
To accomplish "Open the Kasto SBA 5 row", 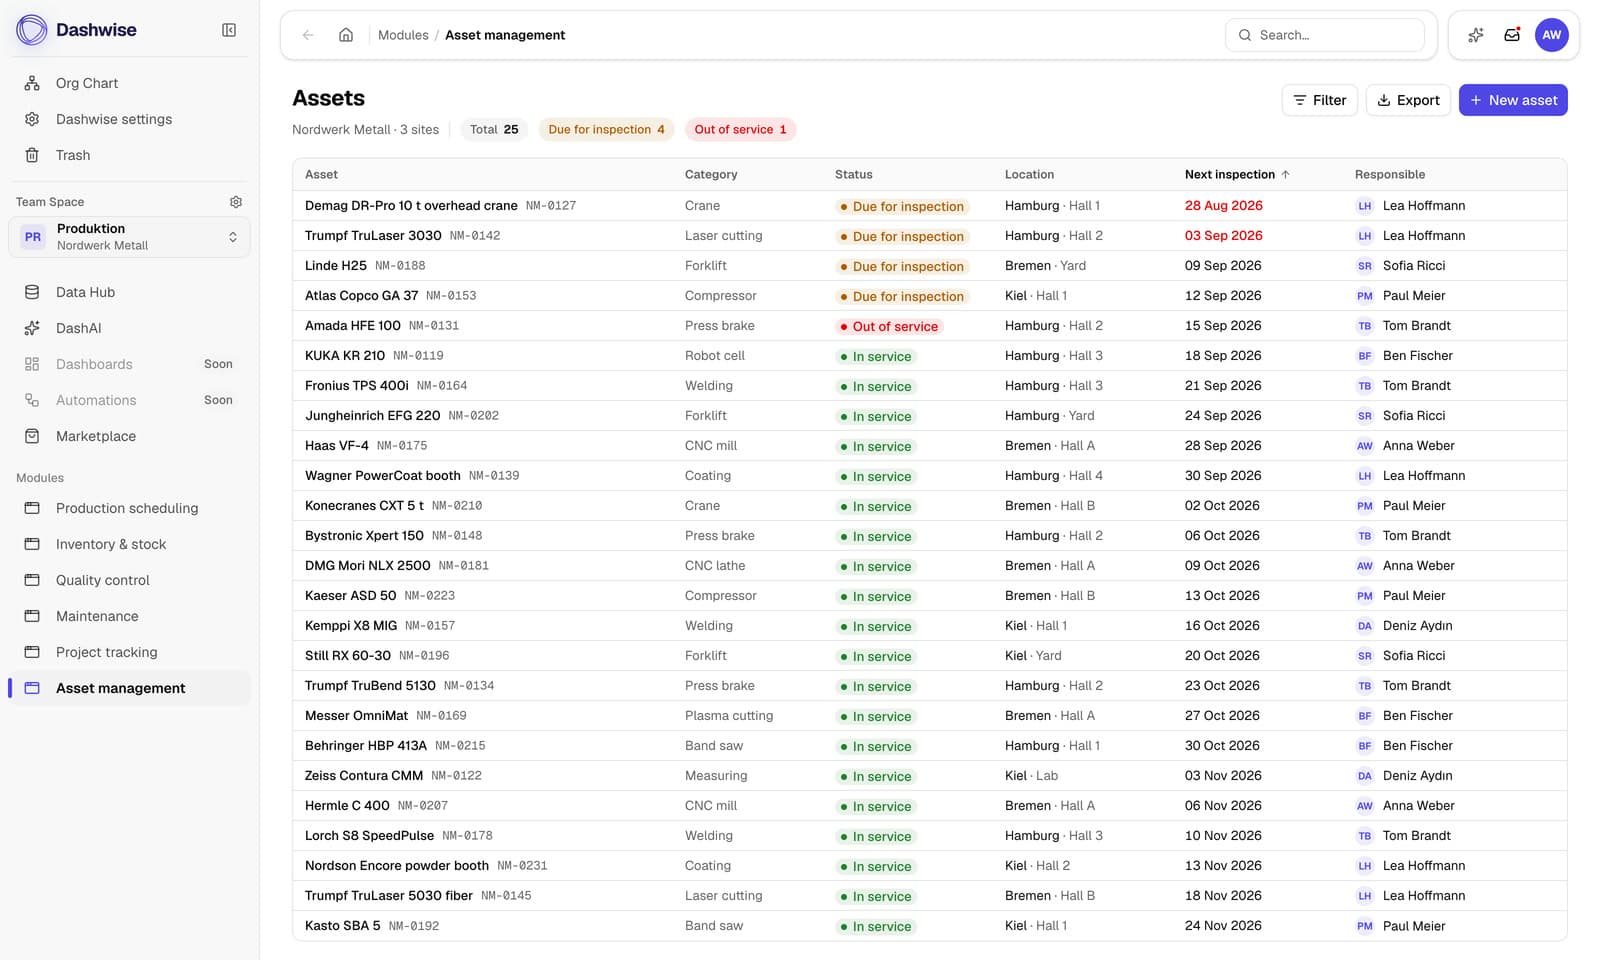I will point(929,925).
